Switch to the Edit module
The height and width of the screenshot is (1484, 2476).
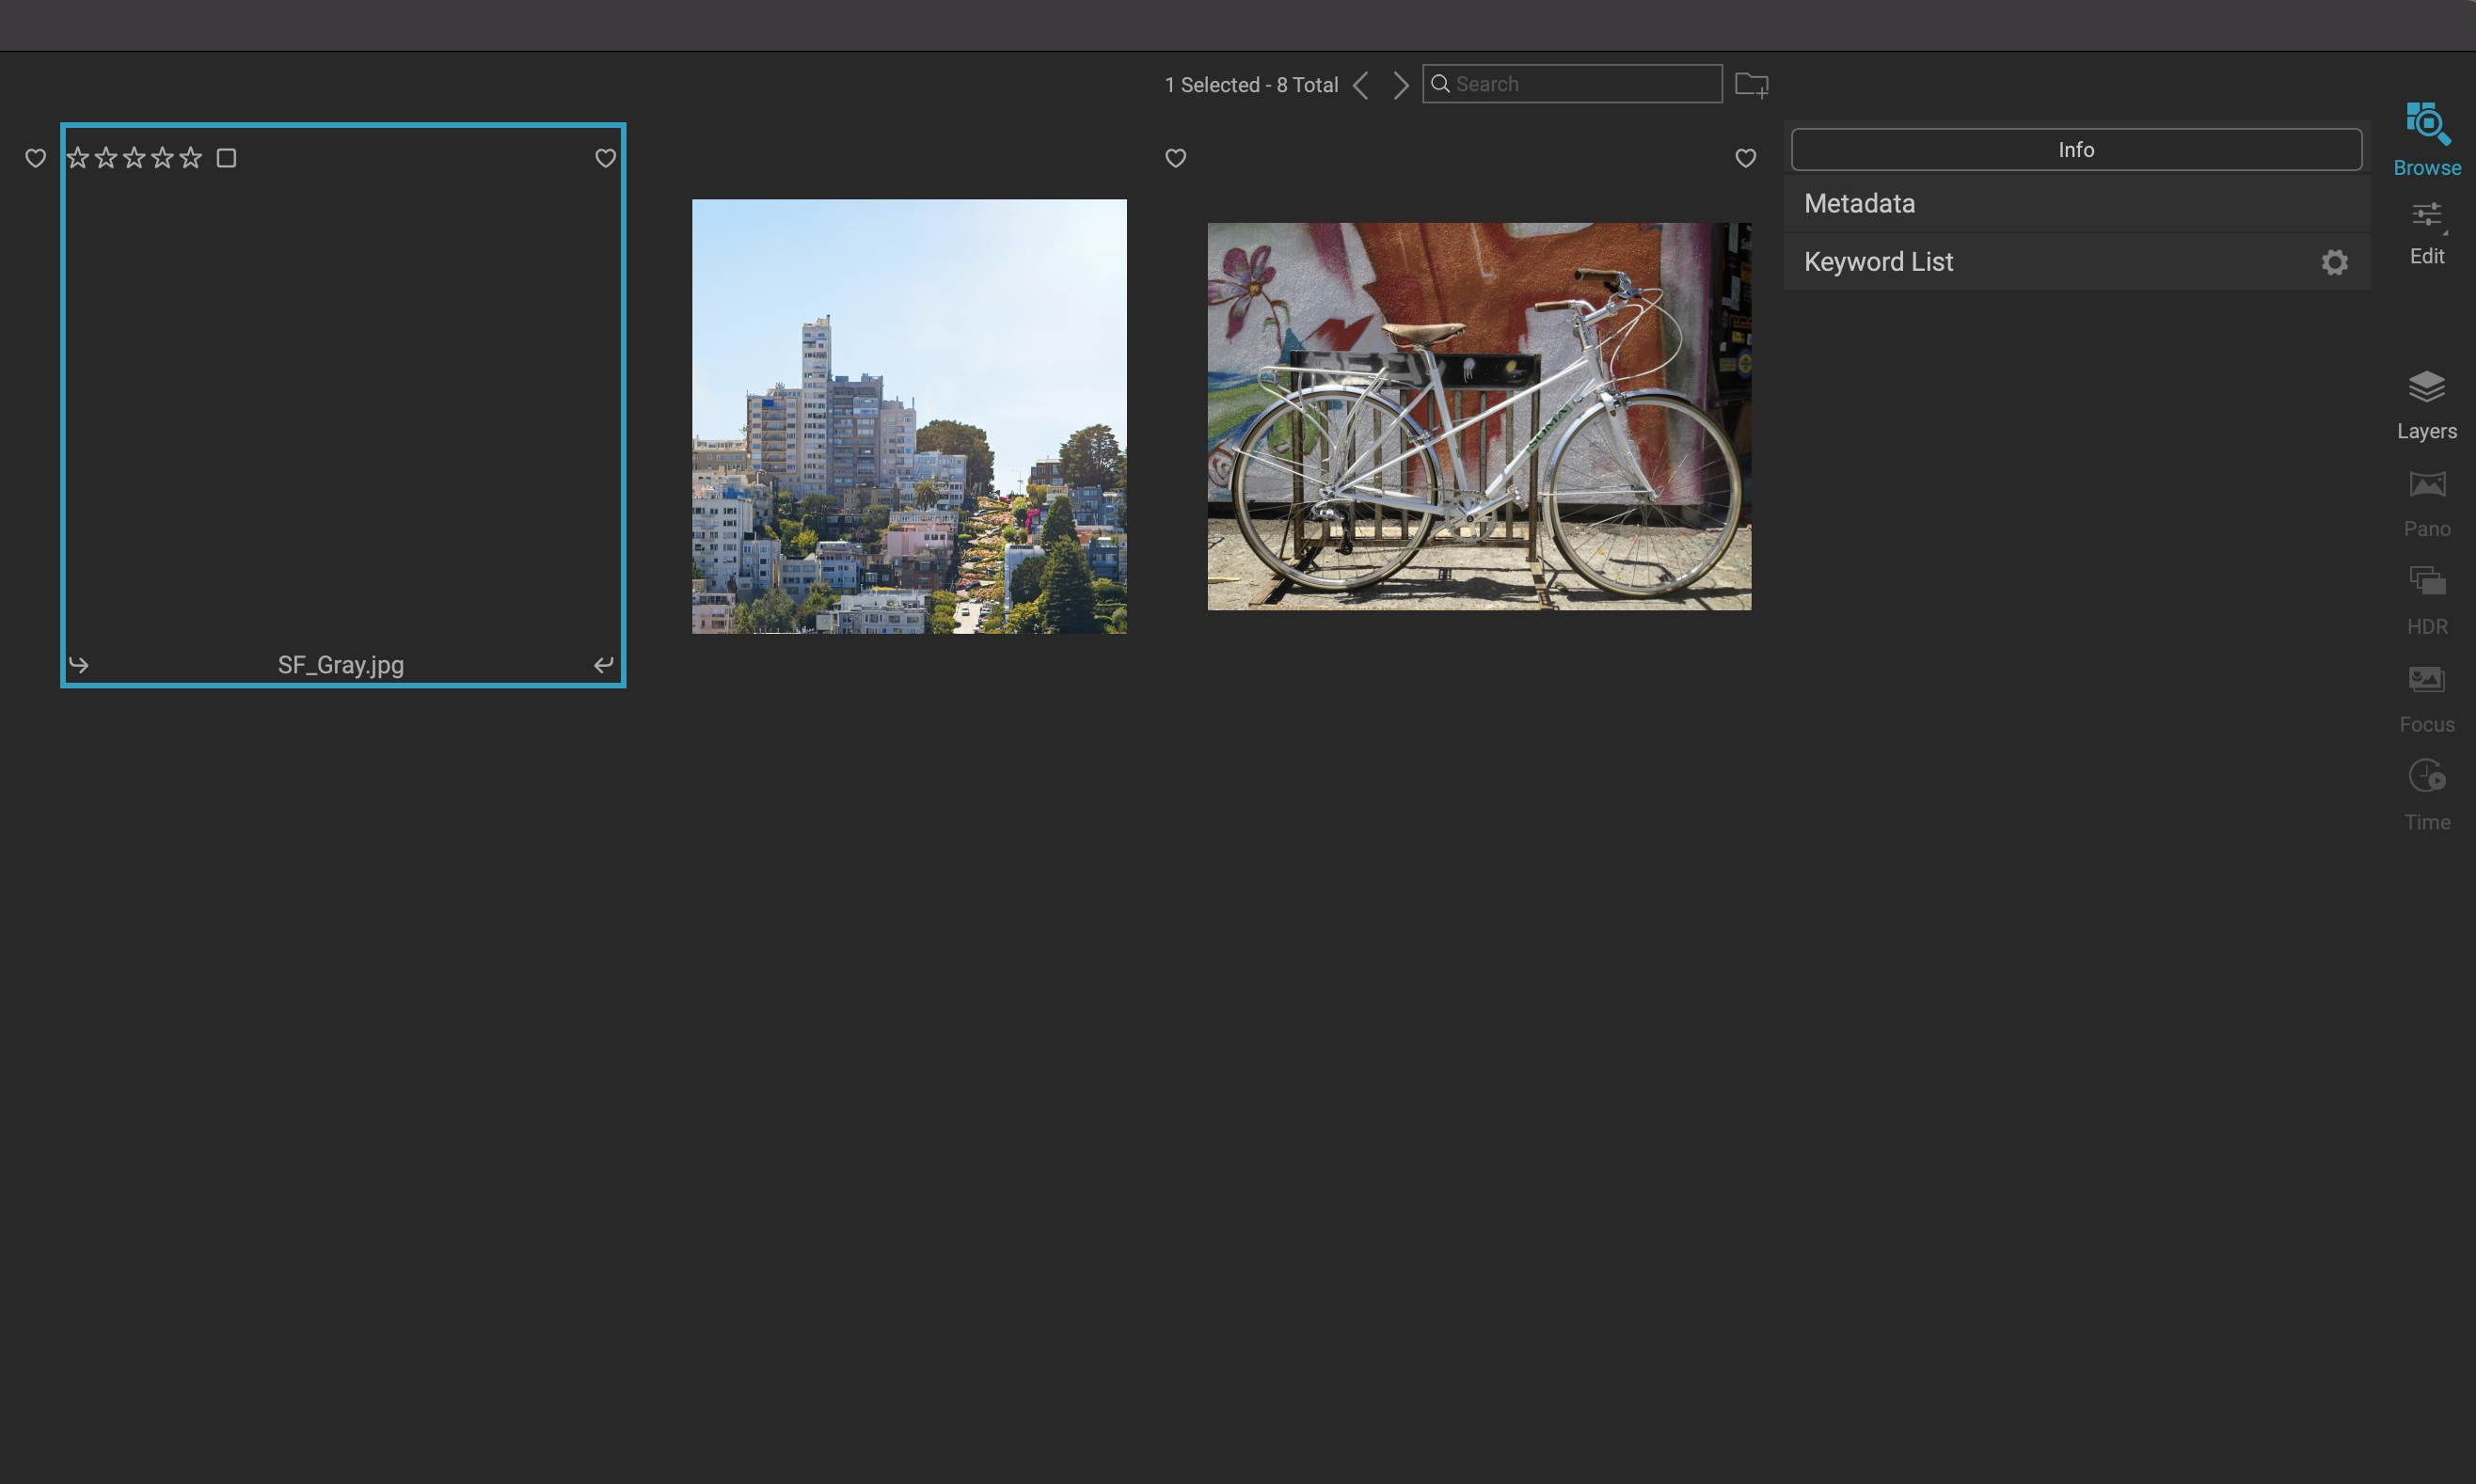(2426, 216)
